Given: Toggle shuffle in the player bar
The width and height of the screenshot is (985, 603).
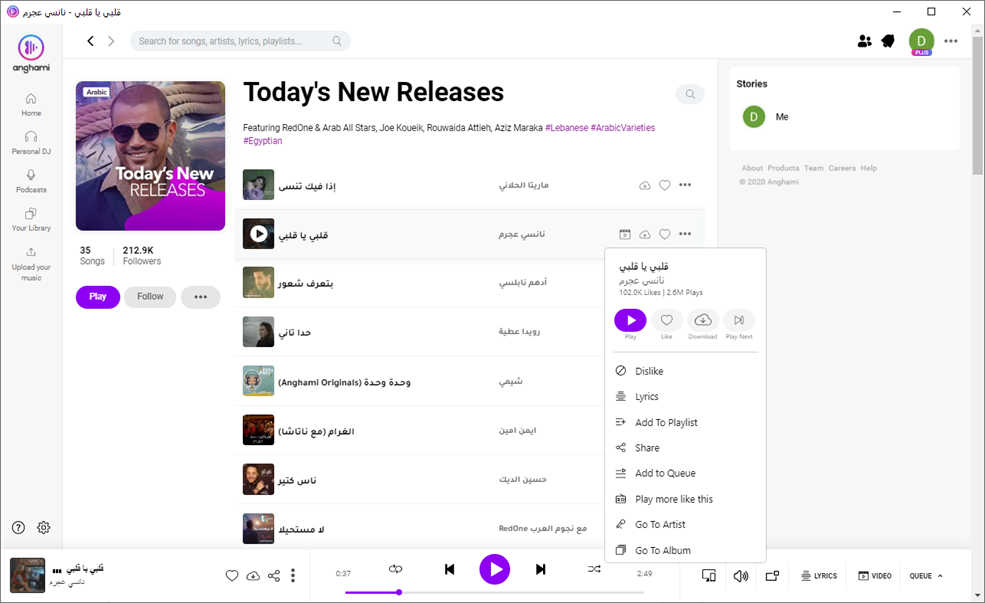Looking at the screenshot, I should tap(594, 569).
